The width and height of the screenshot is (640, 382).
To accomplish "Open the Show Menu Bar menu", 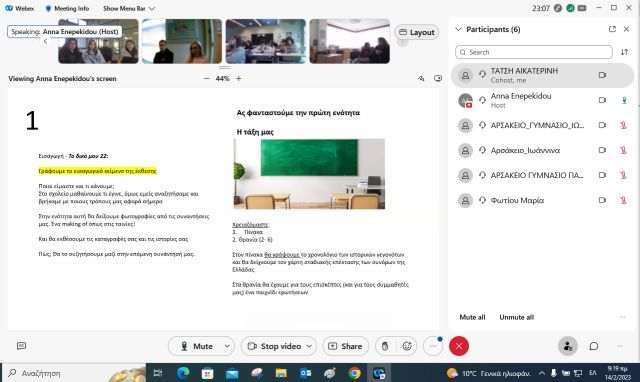I will pos(129,8).
